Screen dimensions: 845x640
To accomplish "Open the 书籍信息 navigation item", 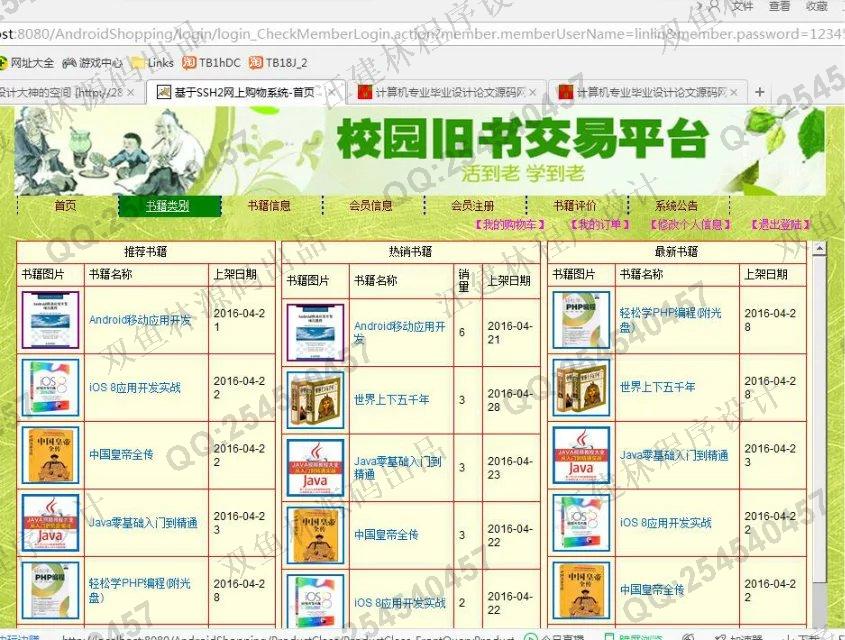I will point(269,206).
